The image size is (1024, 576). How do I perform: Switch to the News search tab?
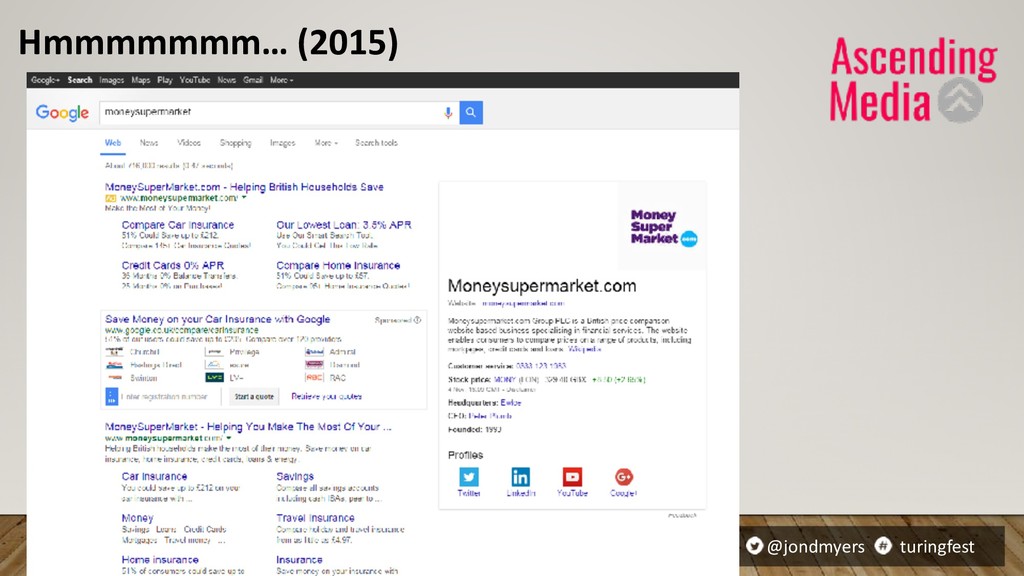click(149, 143)
